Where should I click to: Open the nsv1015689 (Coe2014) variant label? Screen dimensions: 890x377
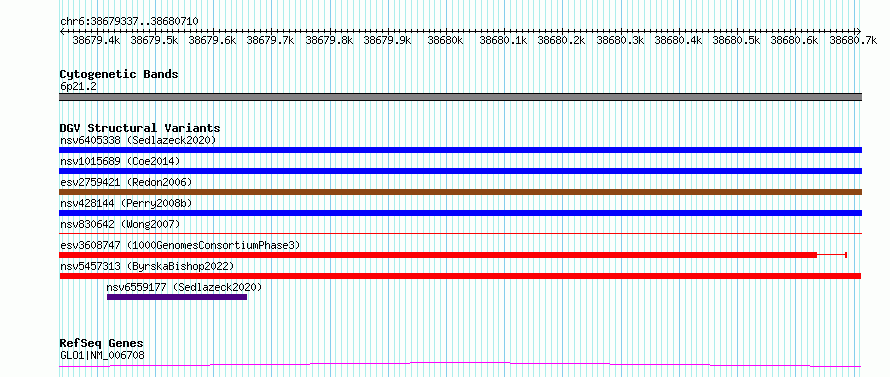tap(120, 161)
